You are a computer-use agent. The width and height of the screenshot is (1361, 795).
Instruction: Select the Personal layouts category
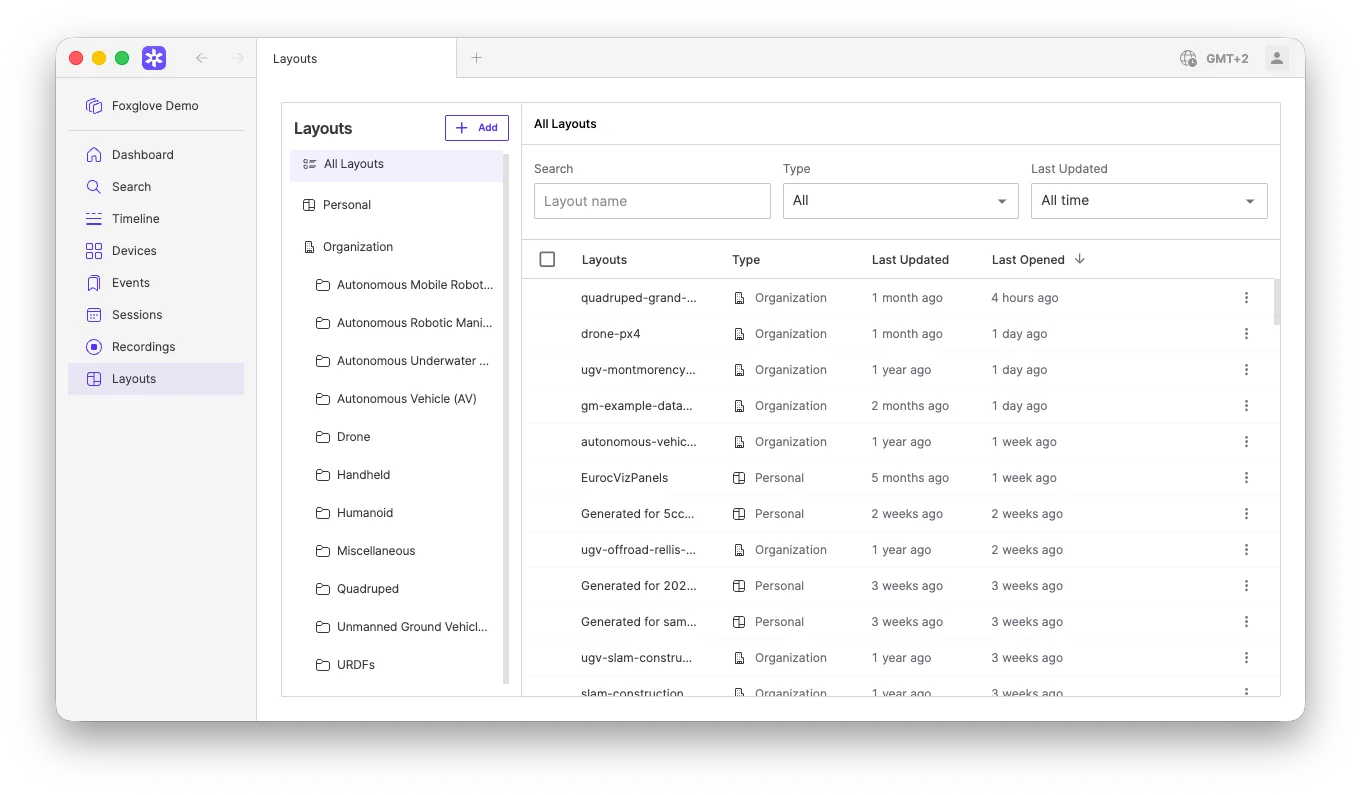396,205
